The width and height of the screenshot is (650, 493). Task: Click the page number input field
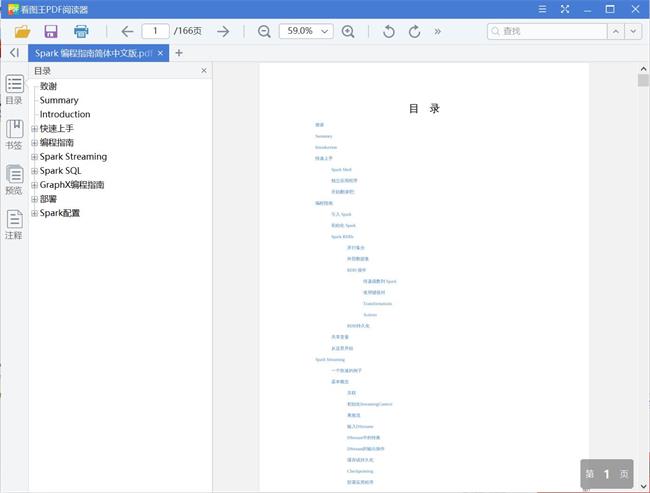tap(155, 31)
